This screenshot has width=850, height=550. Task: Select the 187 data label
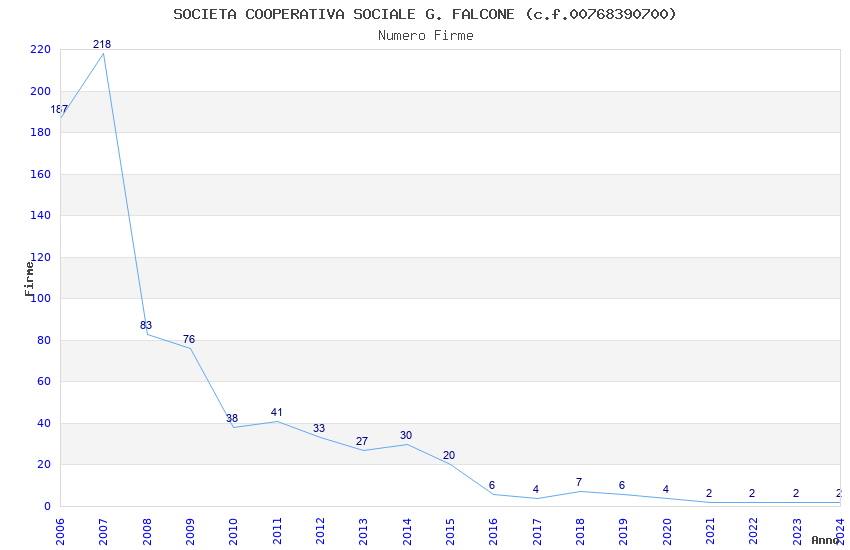click(59, 109)
